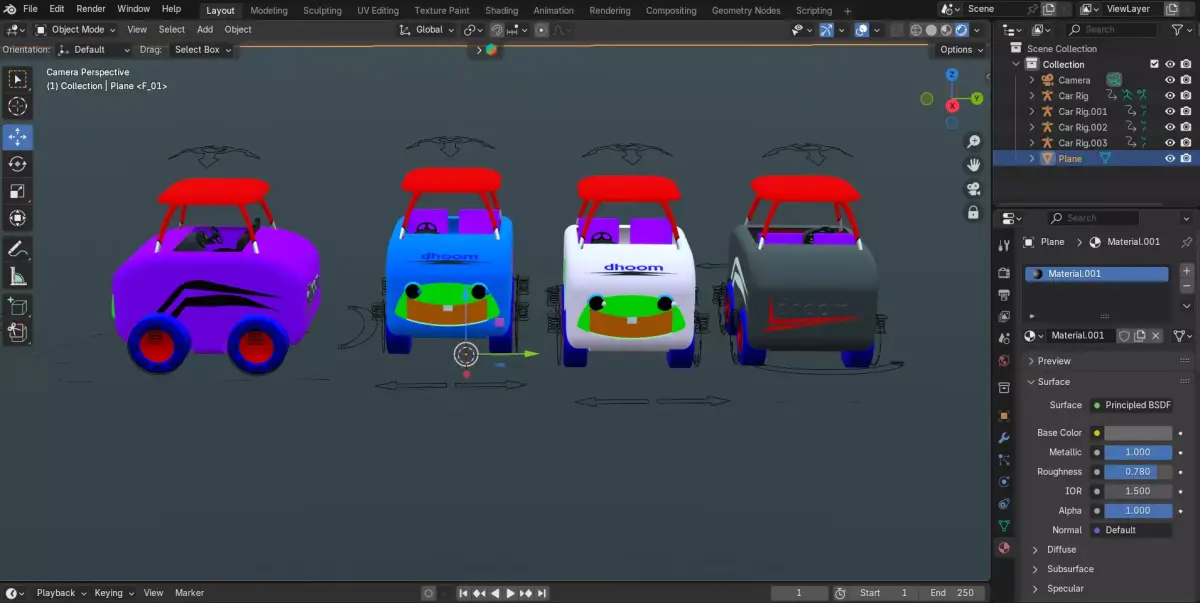Viewport: 1200px width, 603px height.
Task: Open the Particles properties tab
Action: (x=1004, y=459)
